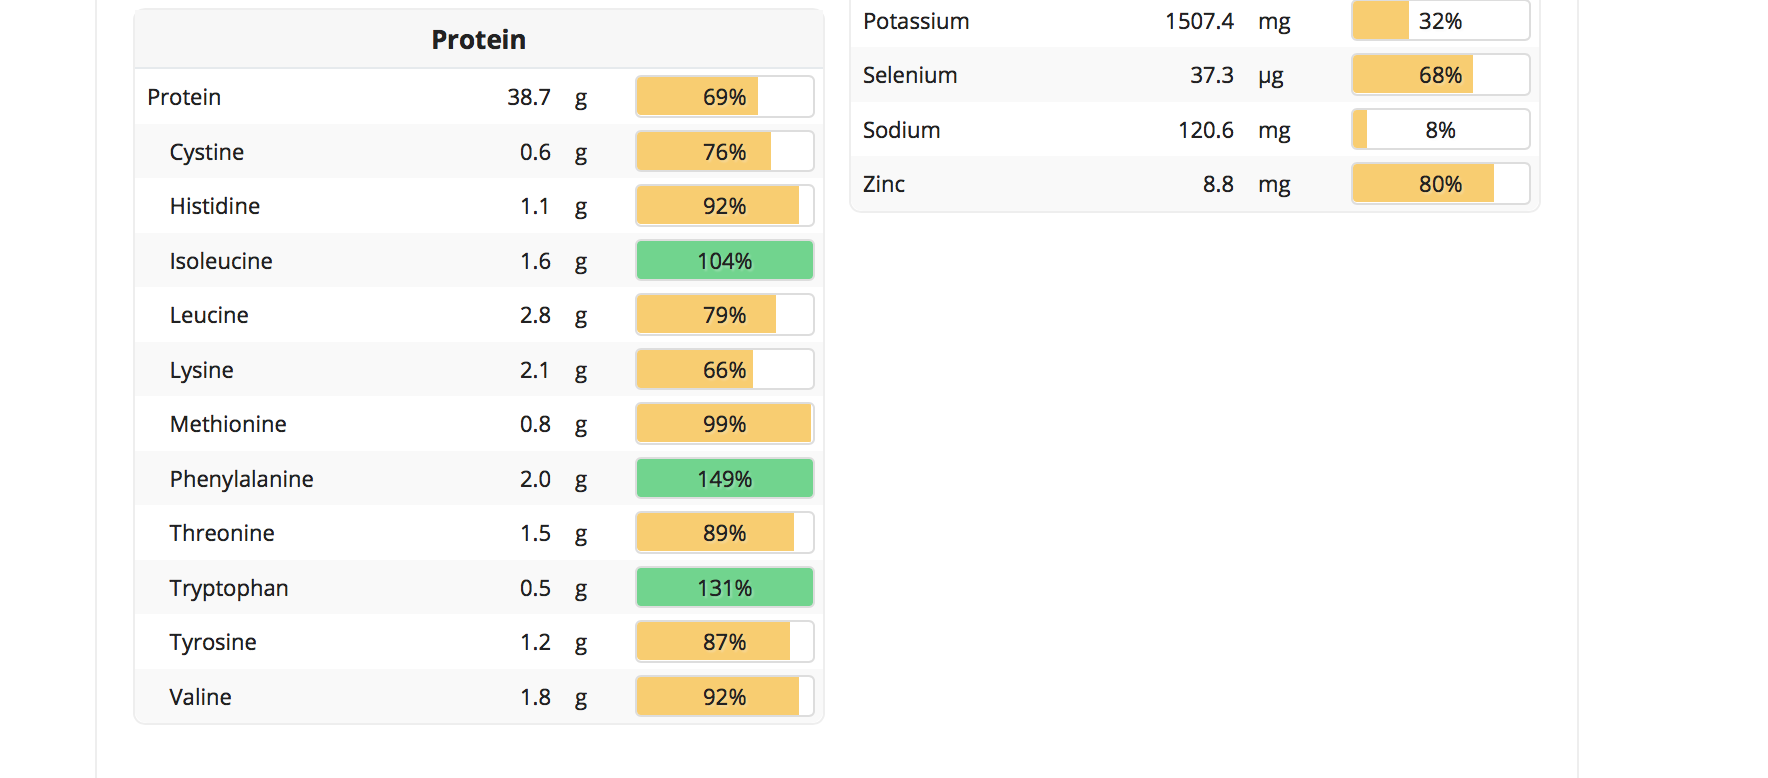Click the green Phenylalanine 149% bar

click(x=724, y=479)
